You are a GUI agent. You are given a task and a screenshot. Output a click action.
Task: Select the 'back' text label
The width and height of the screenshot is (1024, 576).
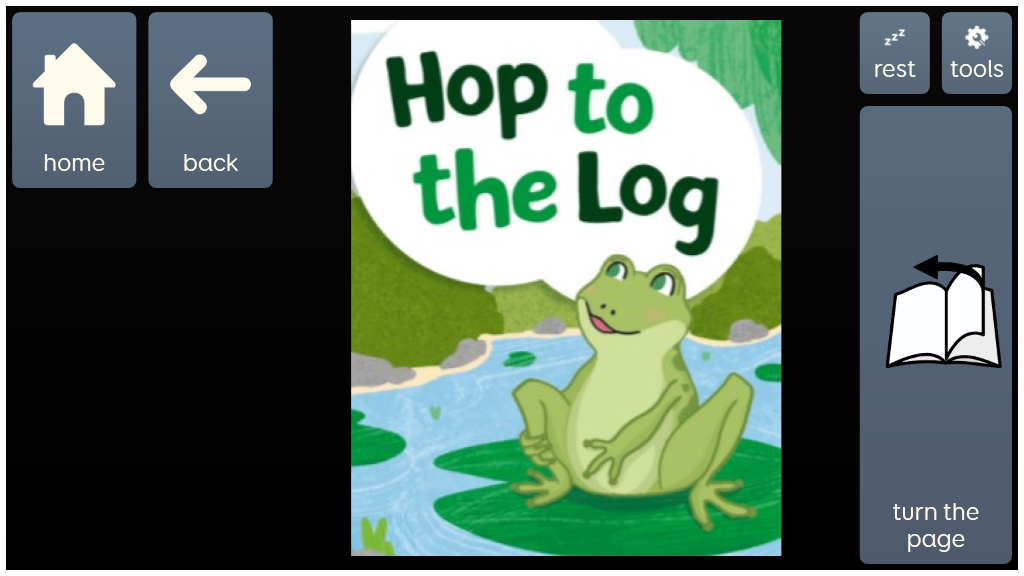tap(210, 163)
